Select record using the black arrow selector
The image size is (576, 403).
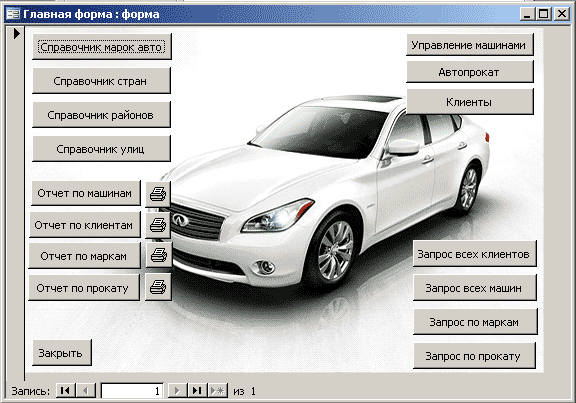(17, 33)
